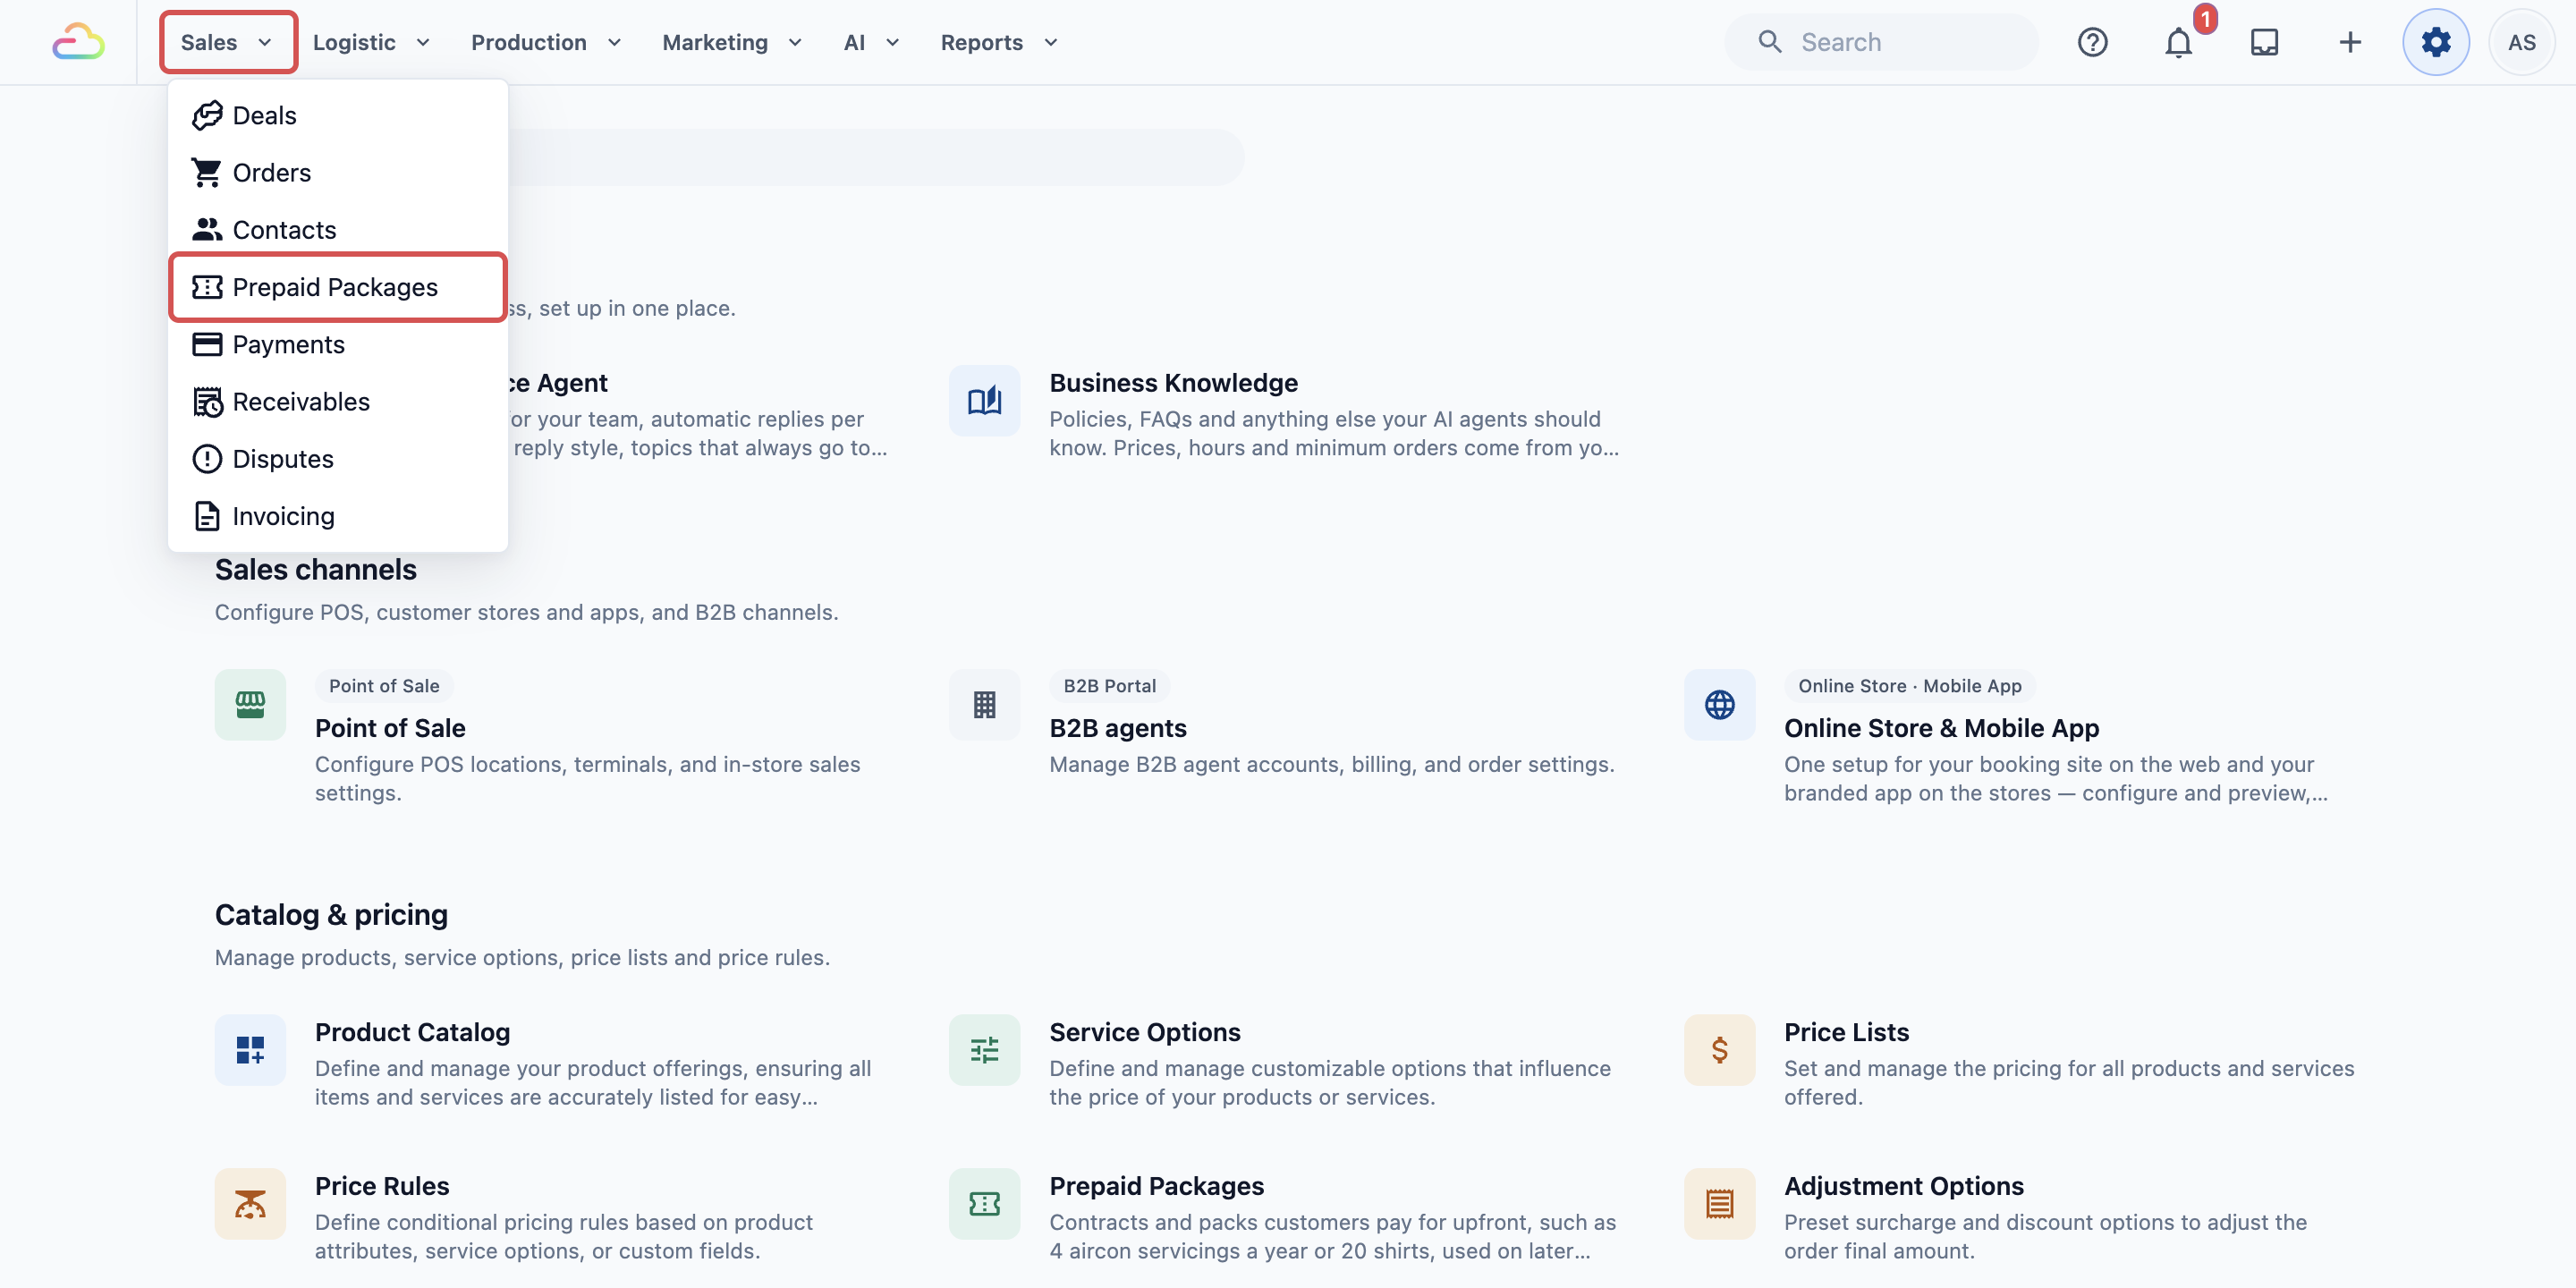Open the Point of Sale settings title
This screenshot has height=1288, width=2576.
coord(390,728)
